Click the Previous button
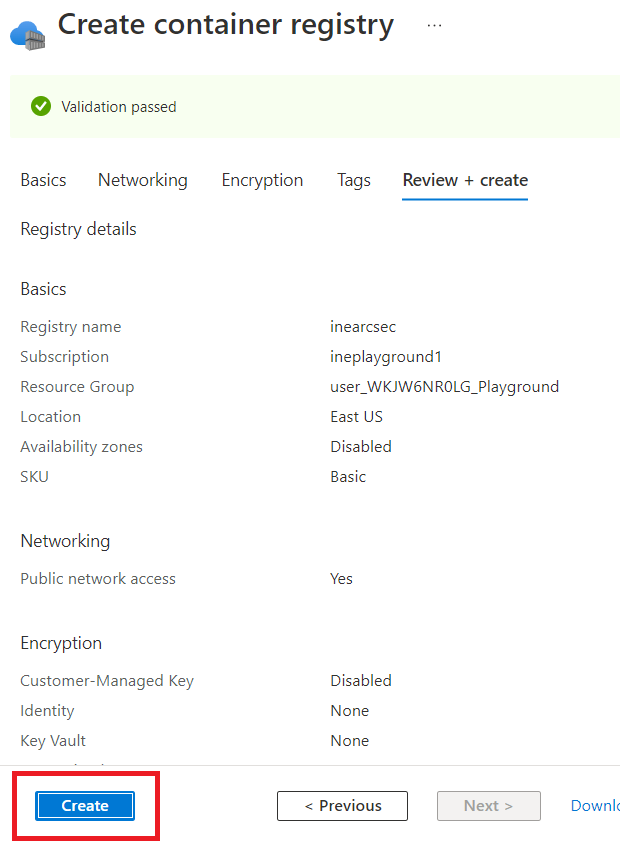The height and width of the screenshot is (849, 620). point(342,806)
